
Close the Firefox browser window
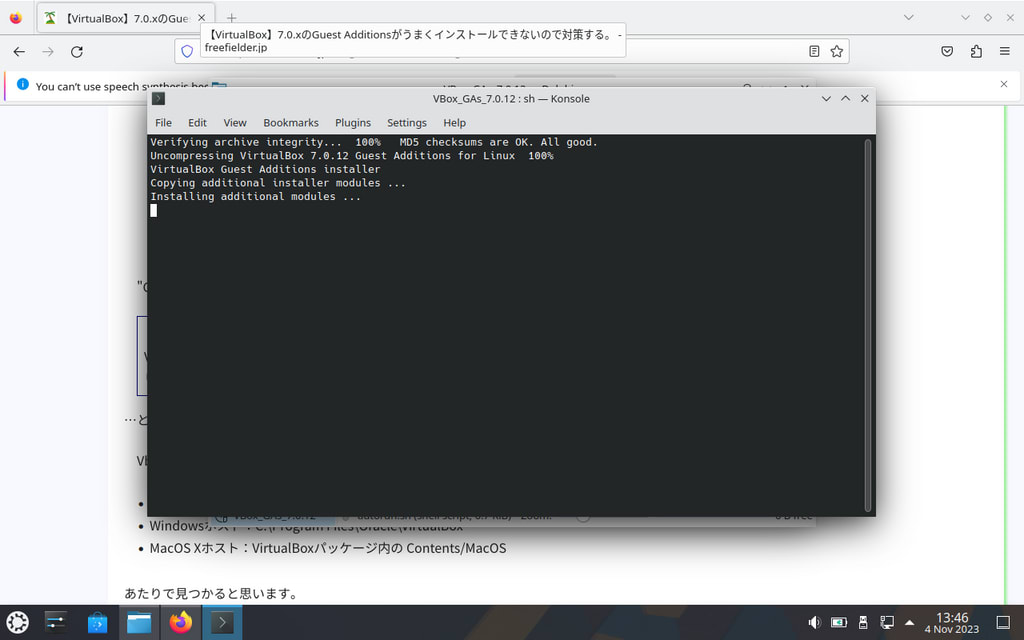[x=1010, y=18]
